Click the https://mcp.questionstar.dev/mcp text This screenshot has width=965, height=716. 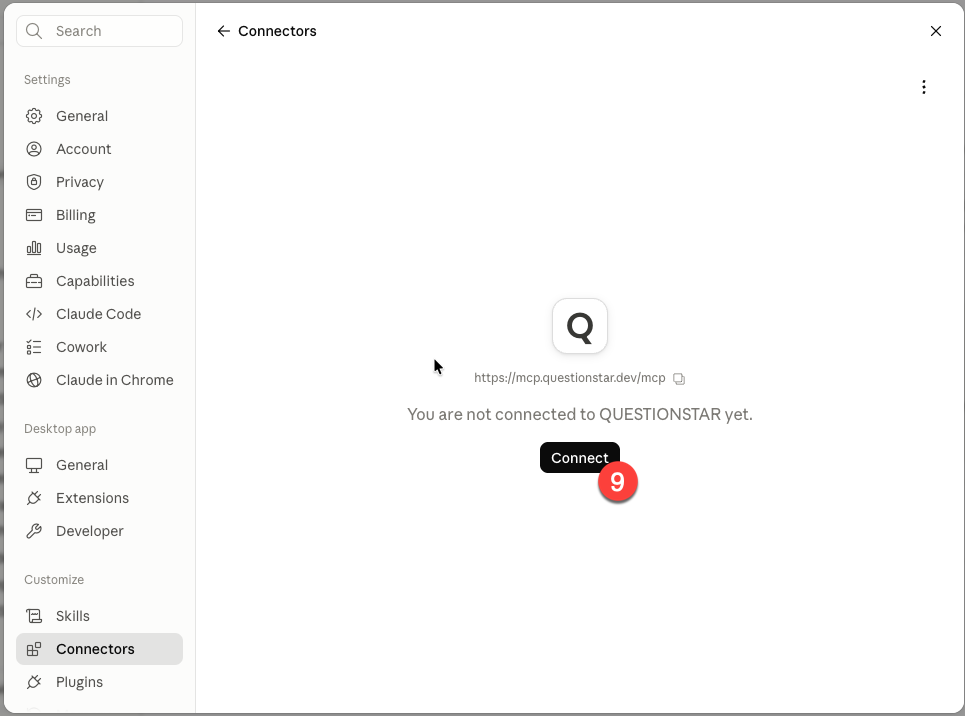pyautogui.click(x=569, y=378)
